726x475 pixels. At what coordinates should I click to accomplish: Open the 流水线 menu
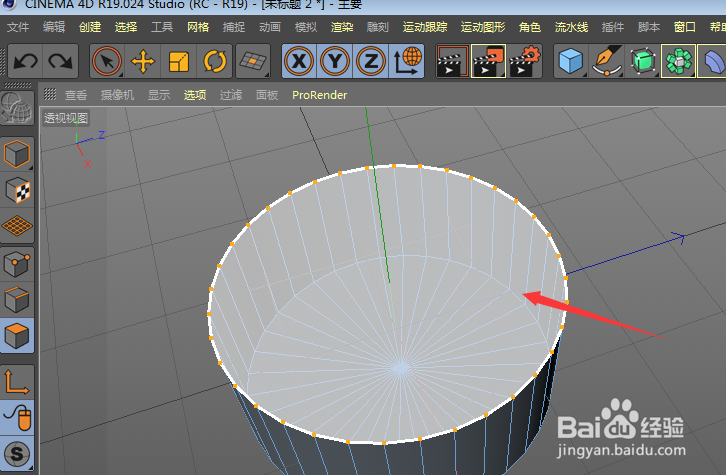(x=571, y=27)
